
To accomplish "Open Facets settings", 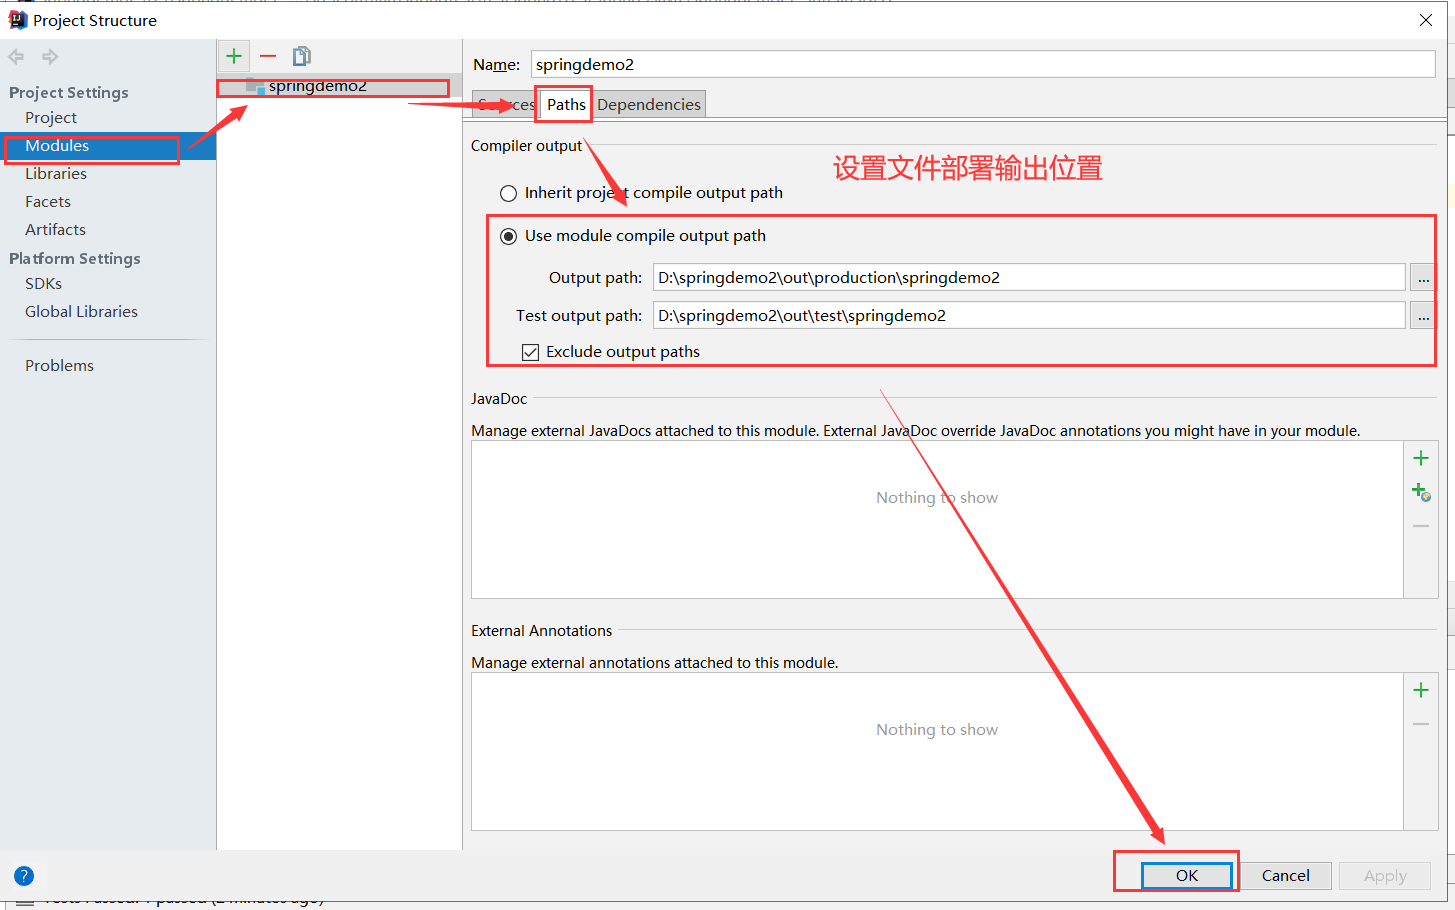I will click(x=48, y=201).
